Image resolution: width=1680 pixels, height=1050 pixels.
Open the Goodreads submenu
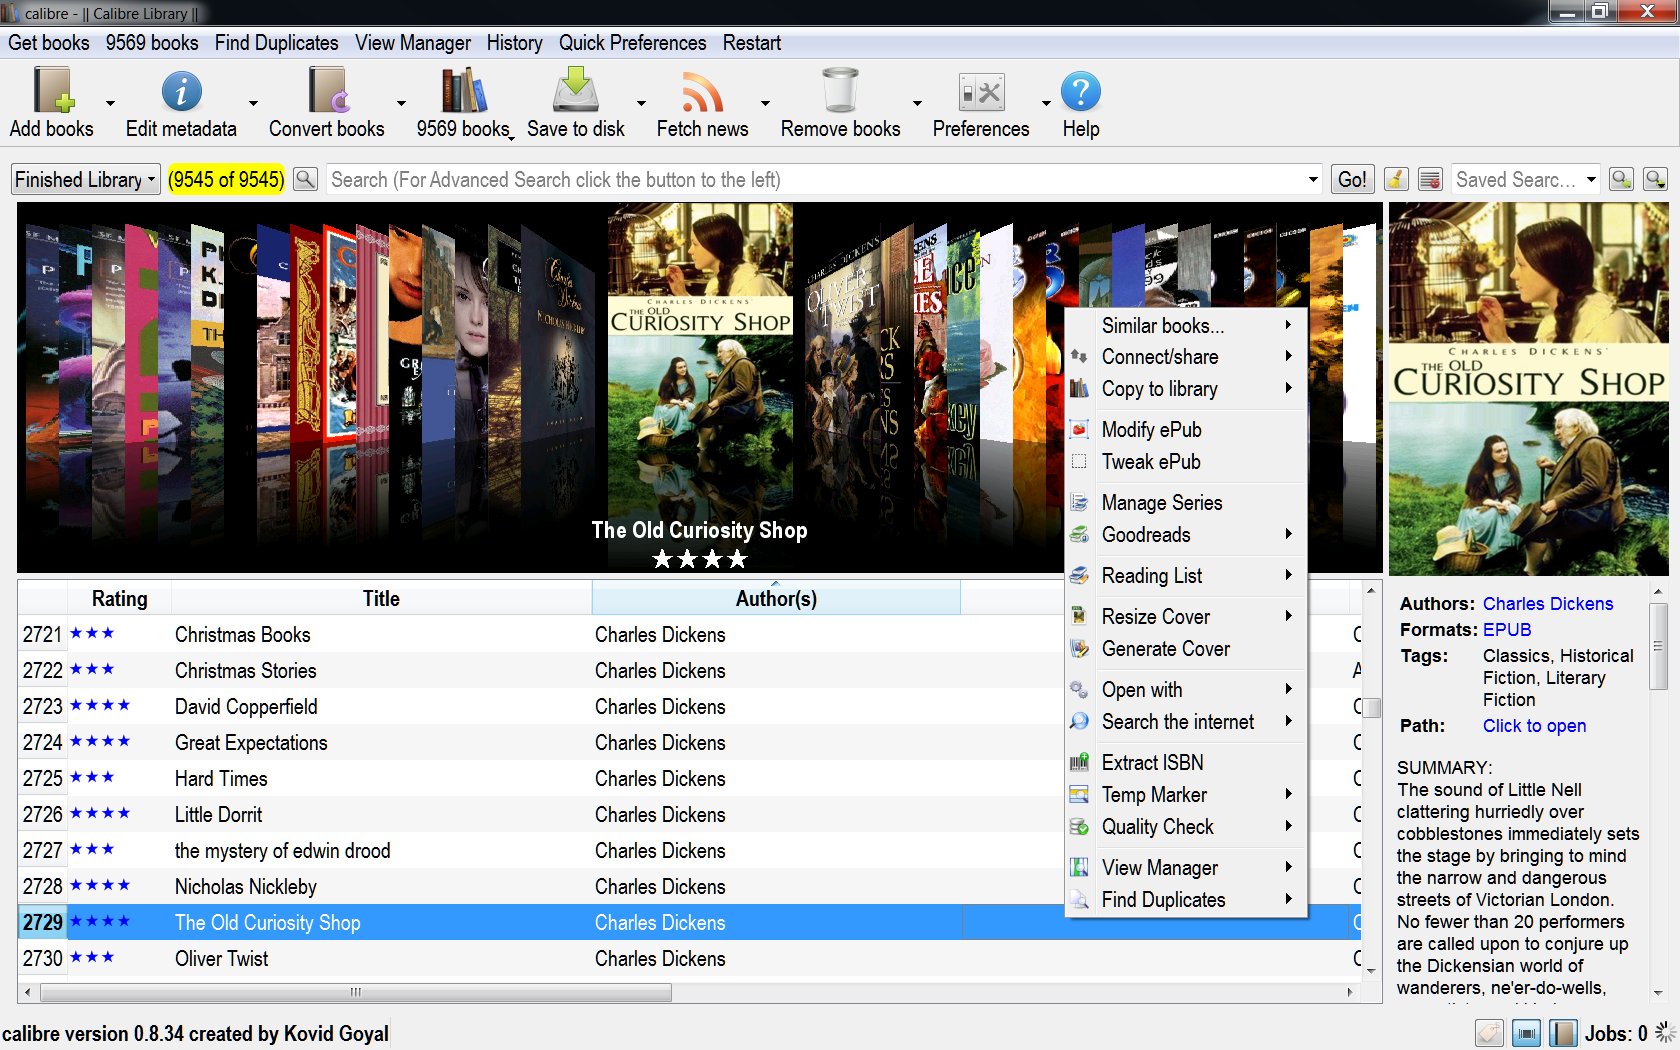(x=1186, y=535)
